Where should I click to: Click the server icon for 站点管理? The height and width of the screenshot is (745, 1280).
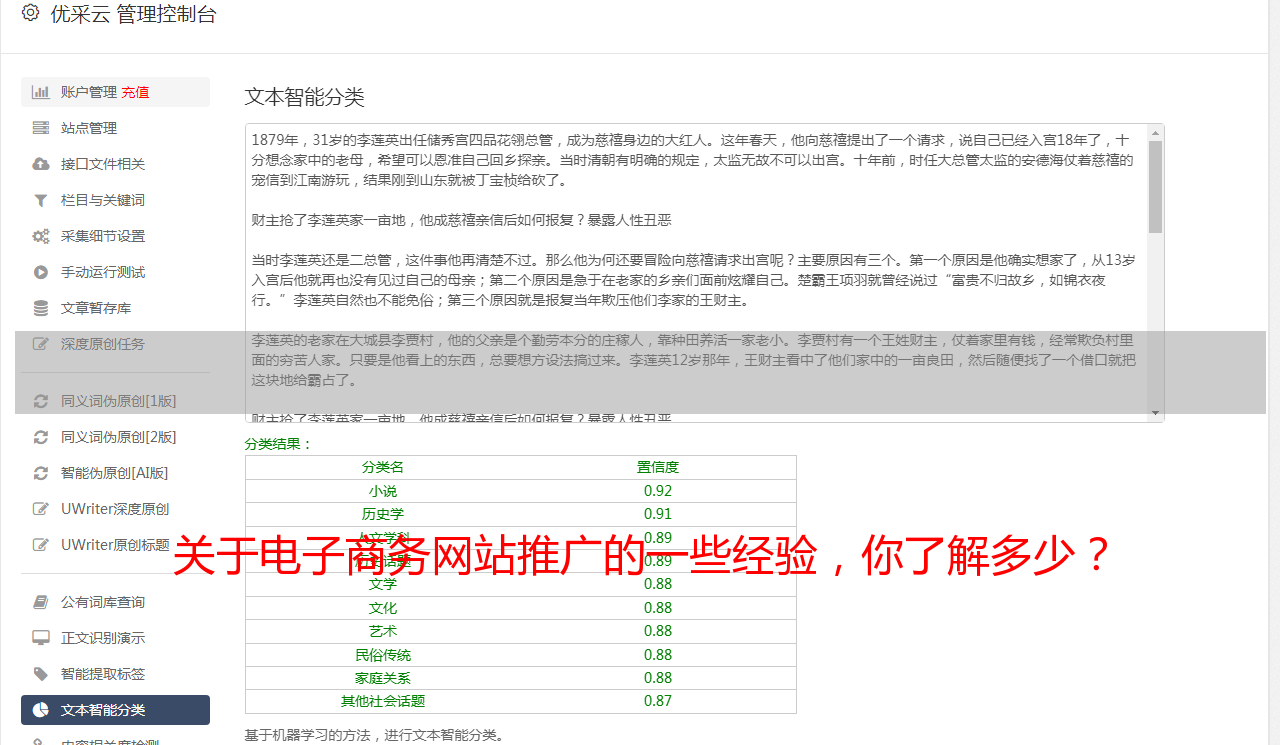(x=41, y=128)
